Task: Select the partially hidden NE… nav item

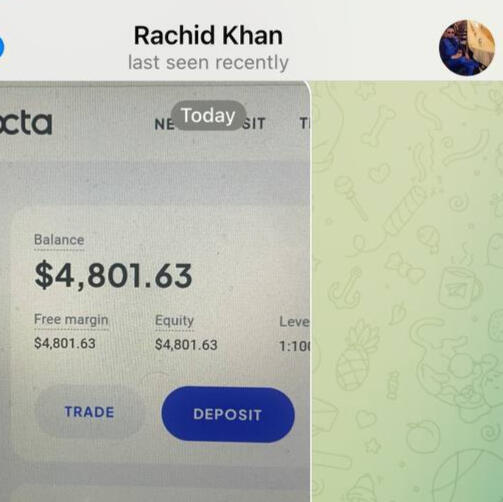Action: click(x=164, y=124)
